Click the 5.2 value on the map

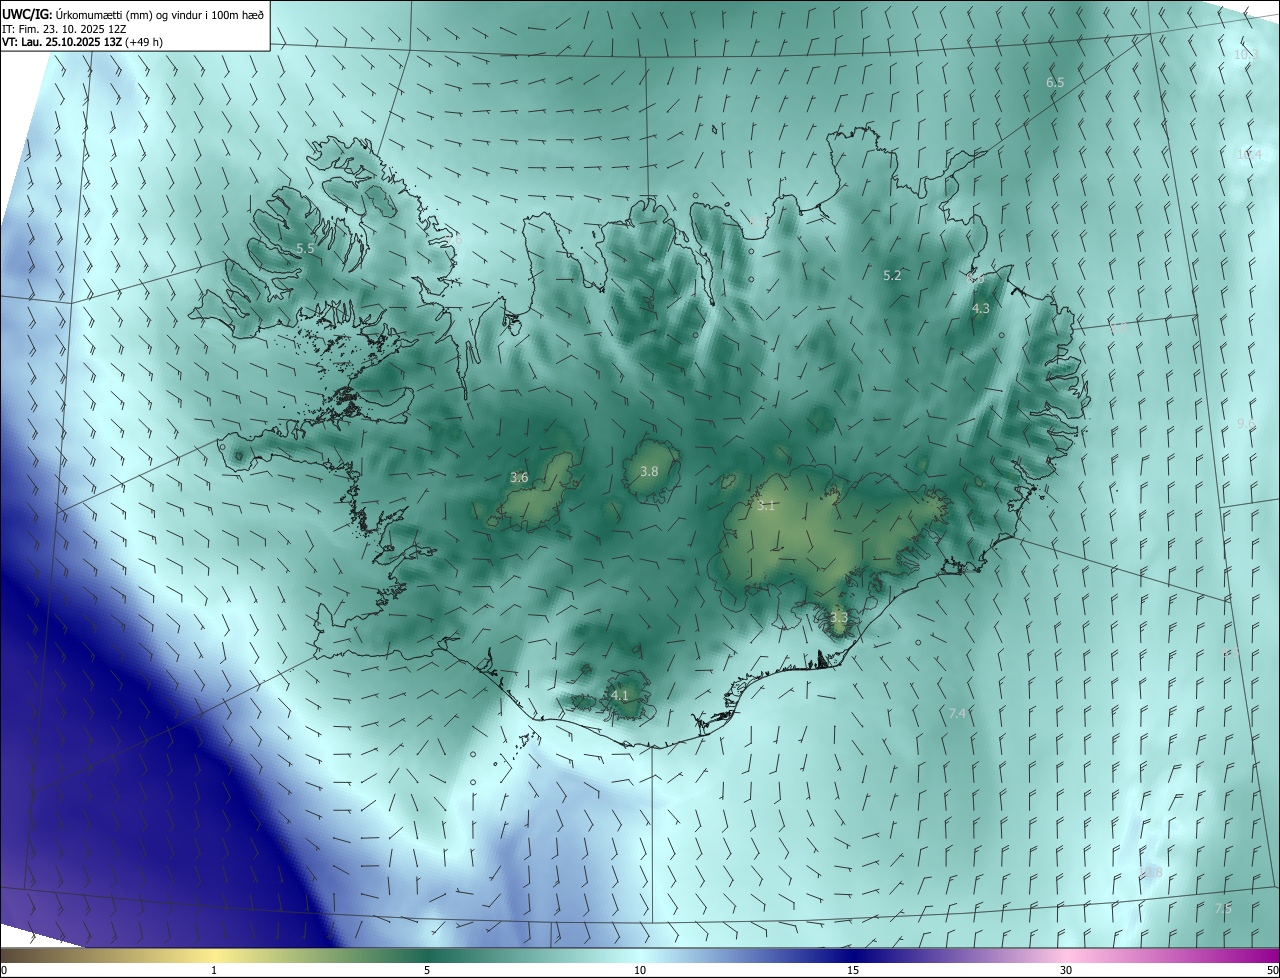pos(892,275)
